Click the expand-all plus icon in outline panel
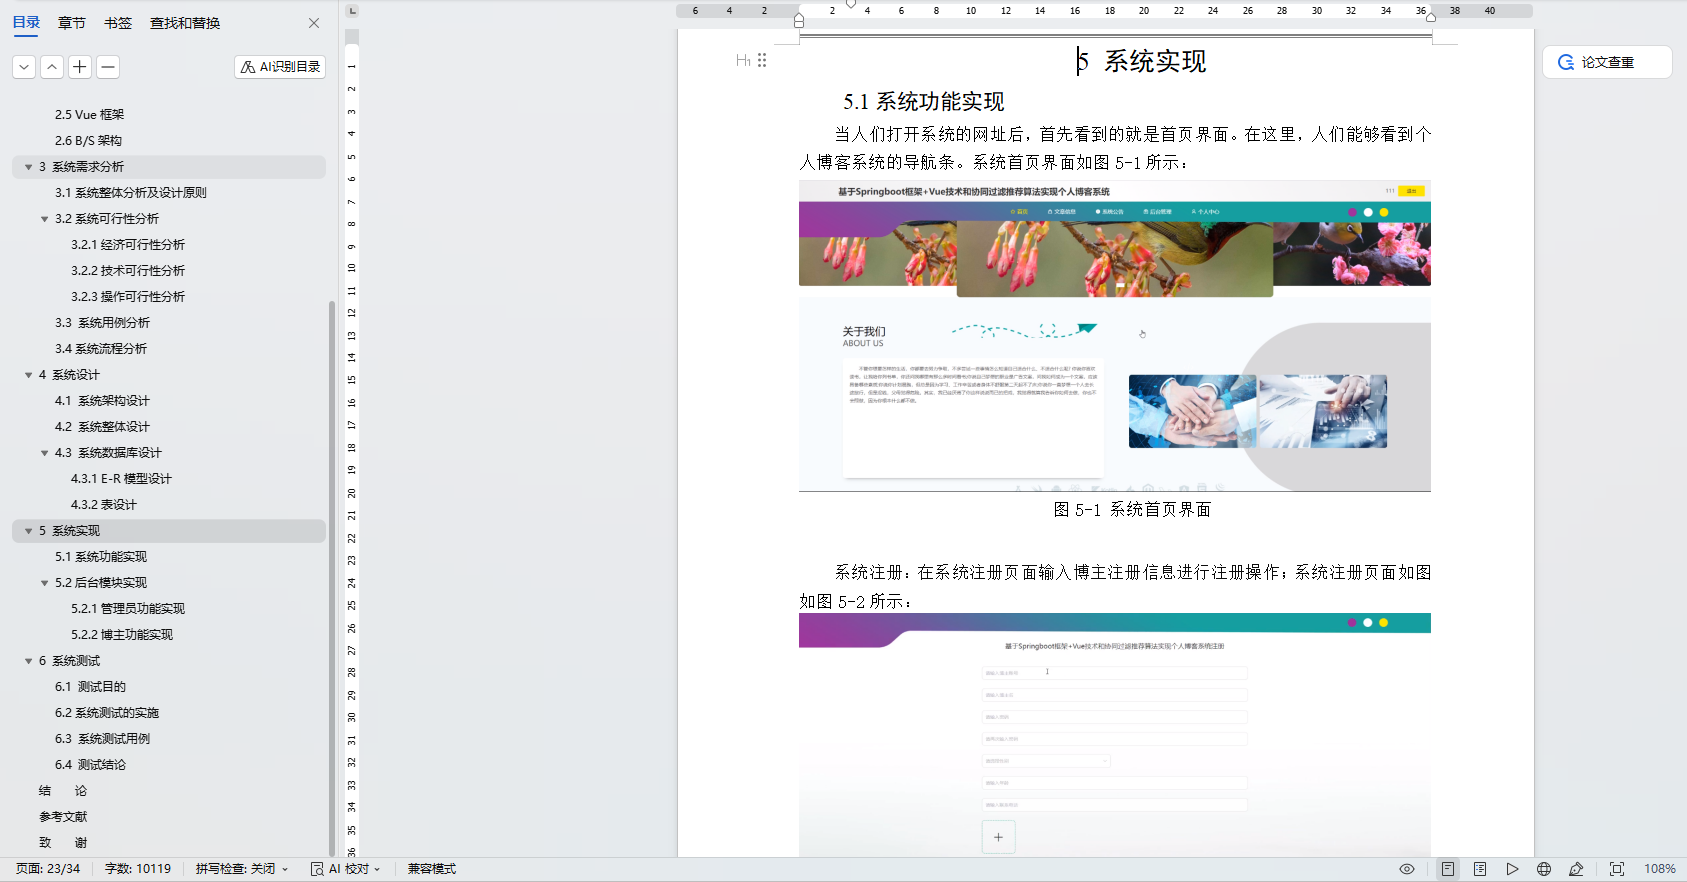 coord(80,67)
